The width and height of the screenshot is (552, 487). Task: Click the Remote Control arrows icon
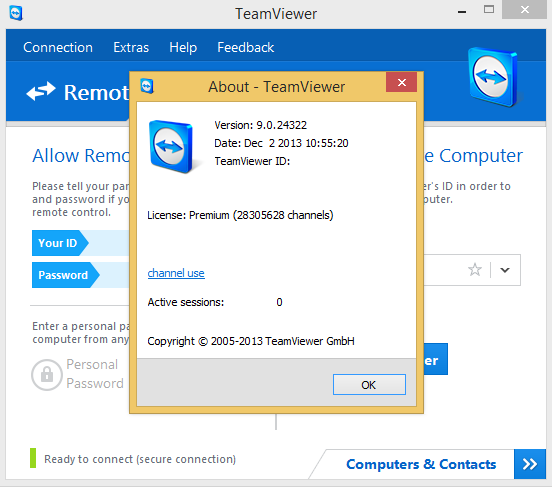click(x=41, y=91)
